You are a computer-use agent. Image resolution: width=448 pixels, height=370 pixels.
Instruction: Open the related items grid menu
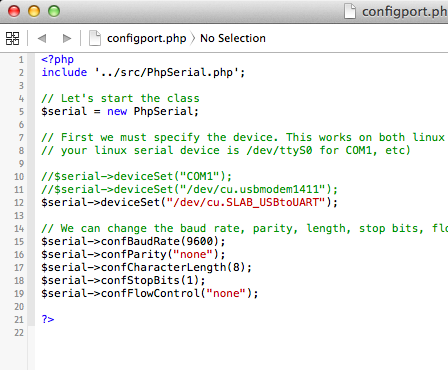pyautogui.click(x=13, y=38)
